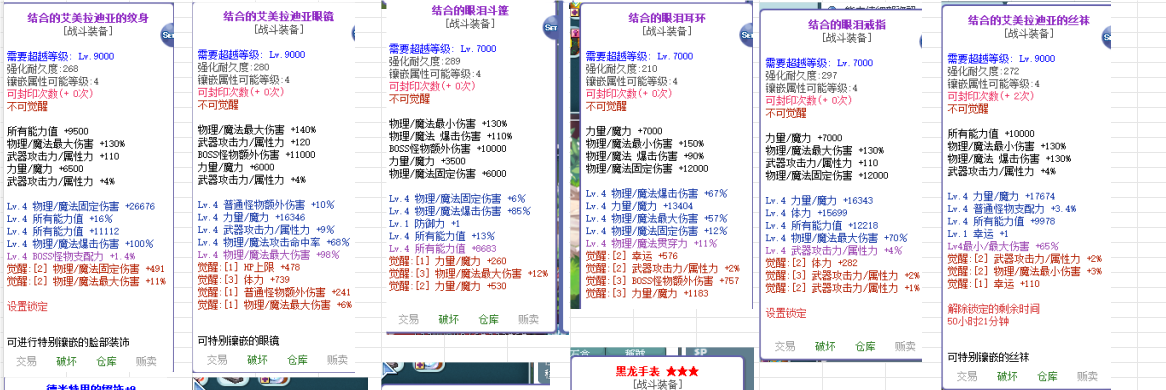The width and height of the screenshot is (1166, 390).
Task: Click 觉醒:[1] HP上限 +478 line
Action: coord(249,267)
